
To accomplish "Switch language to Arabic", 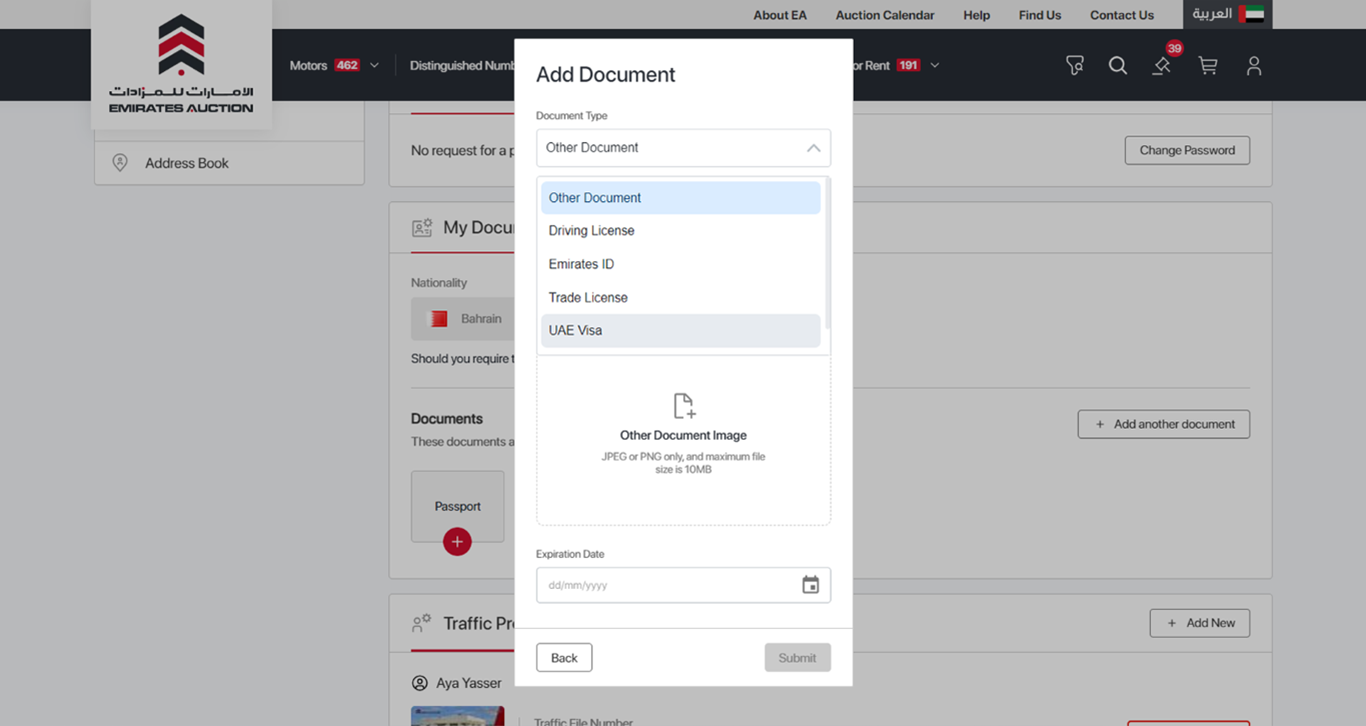I will coord(1227,15).
